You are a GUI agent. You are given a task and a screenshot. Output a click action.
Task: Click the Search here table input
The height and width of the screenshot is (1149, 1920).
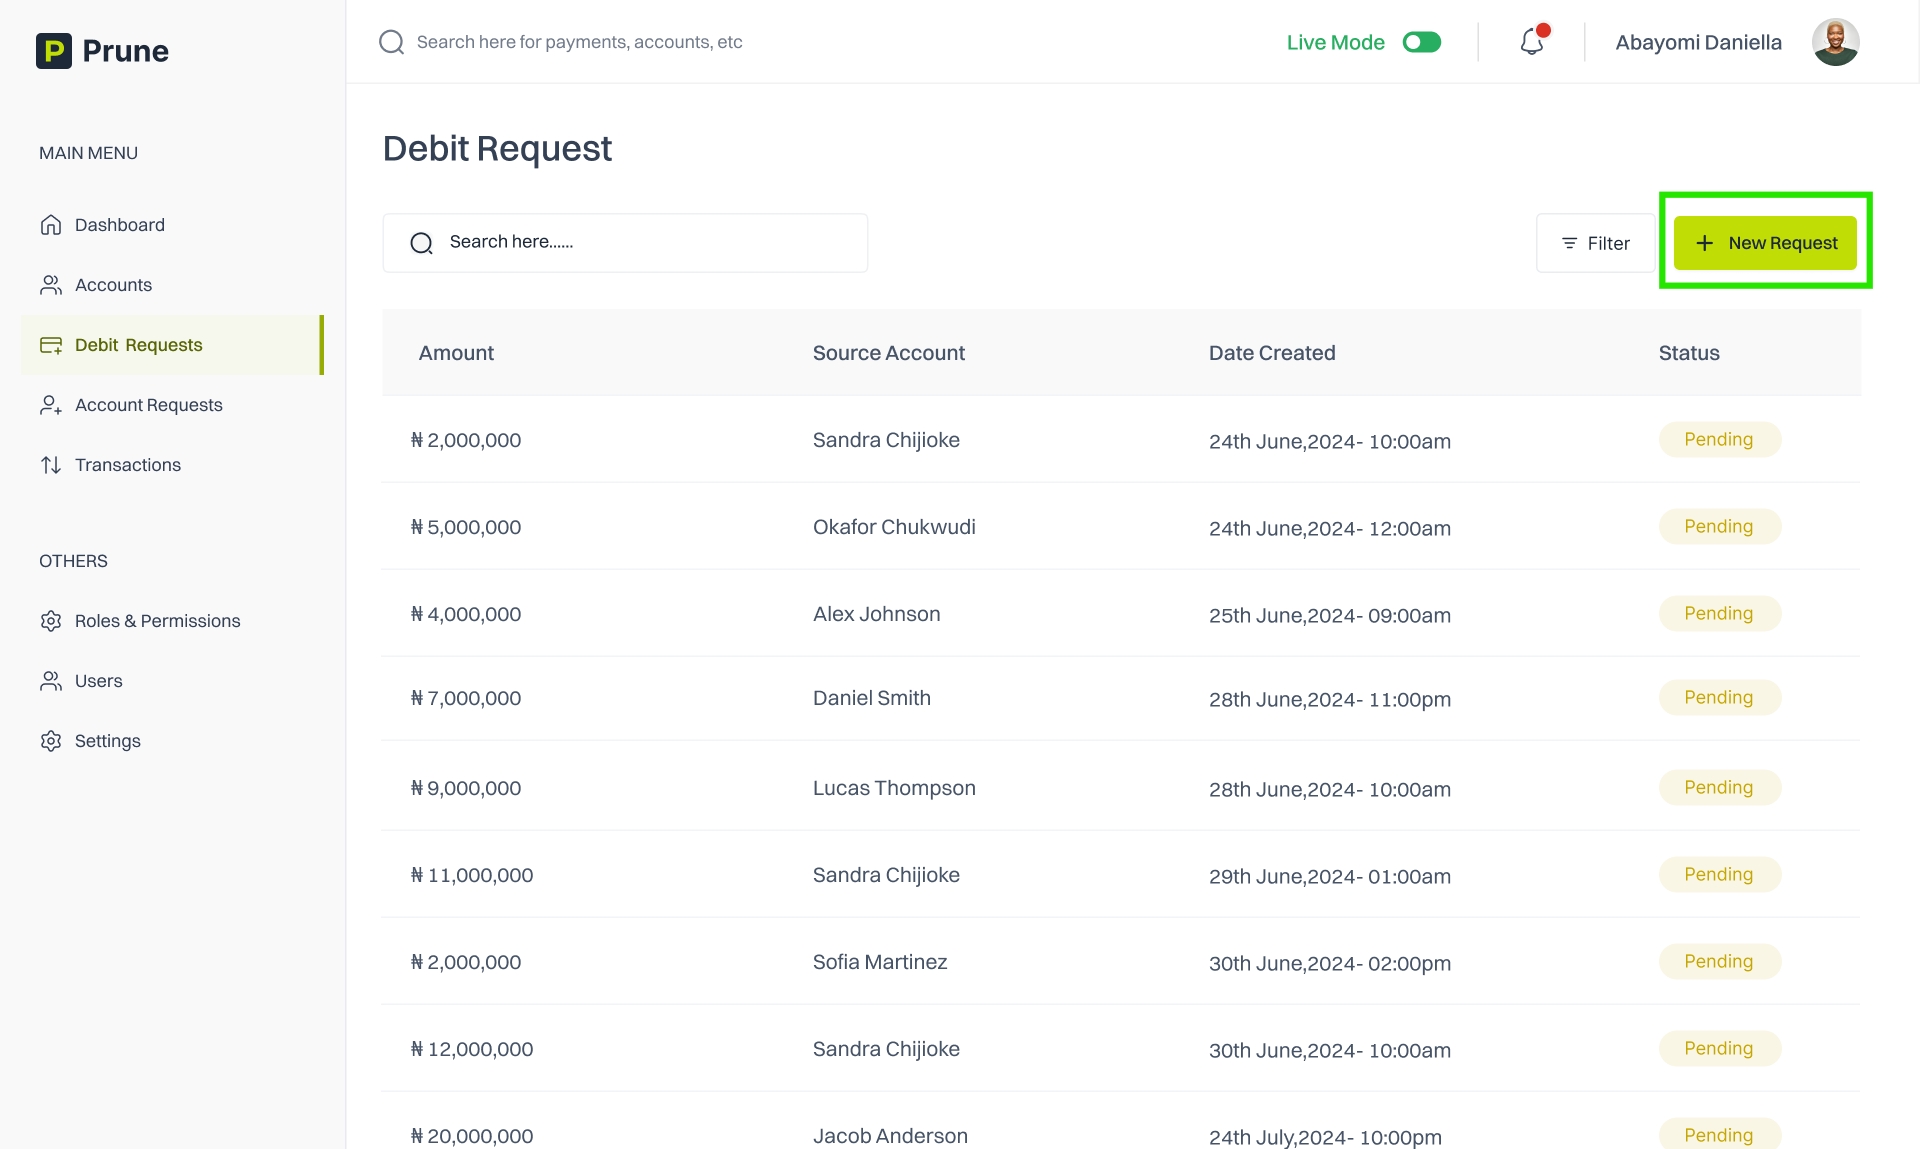(x=640, y=242)
